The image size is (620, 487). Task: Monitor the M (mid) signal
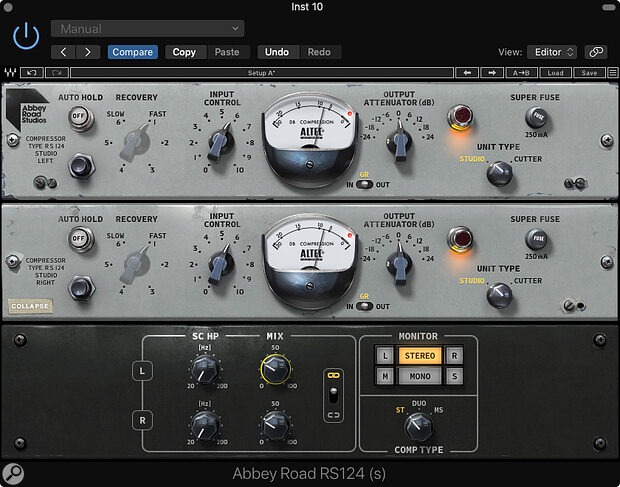(x=385, y=376)
